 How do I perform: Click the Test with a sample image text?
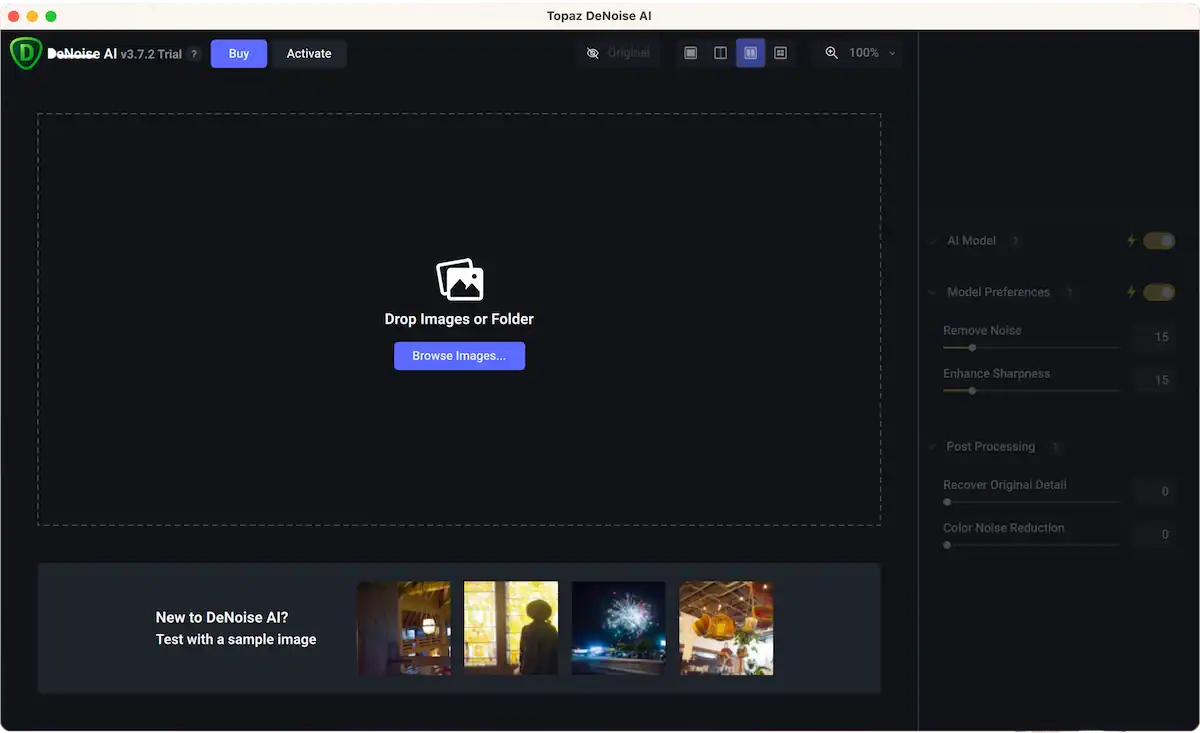[236, 639]
